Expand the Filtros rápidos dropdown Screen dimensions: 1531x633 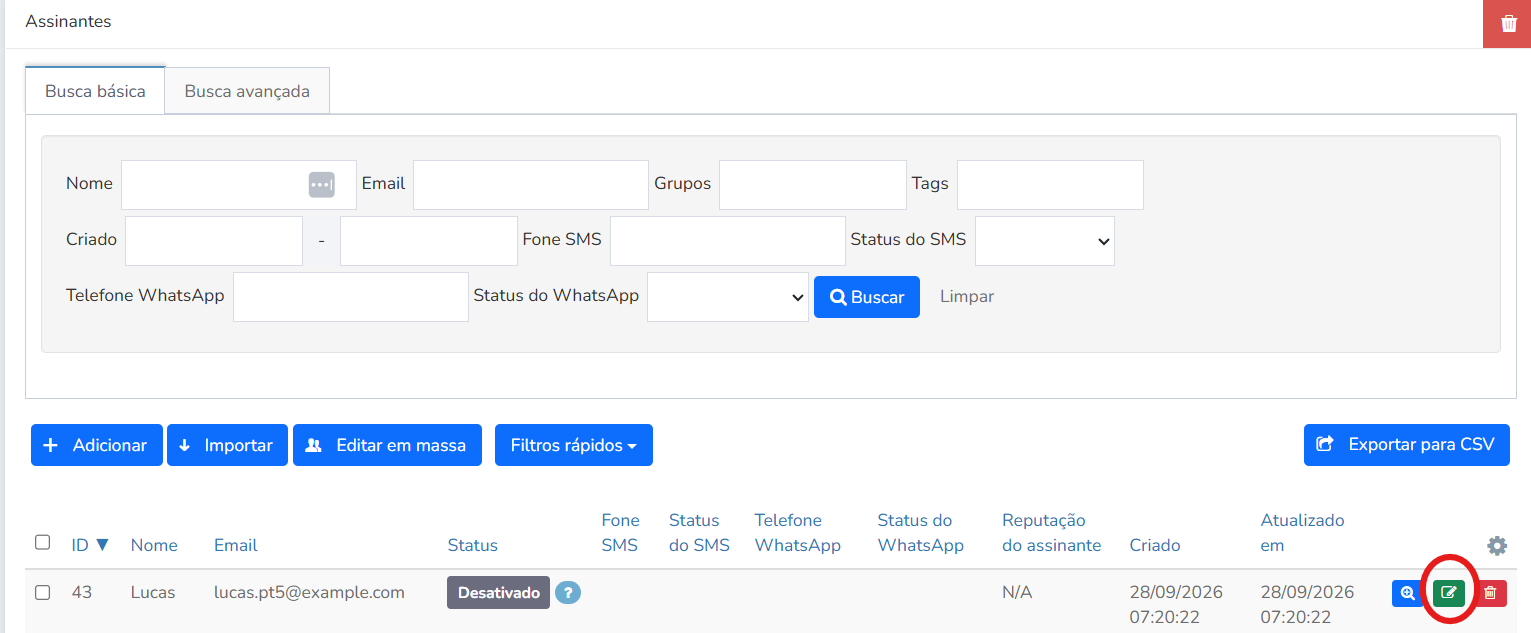(574, 445)
